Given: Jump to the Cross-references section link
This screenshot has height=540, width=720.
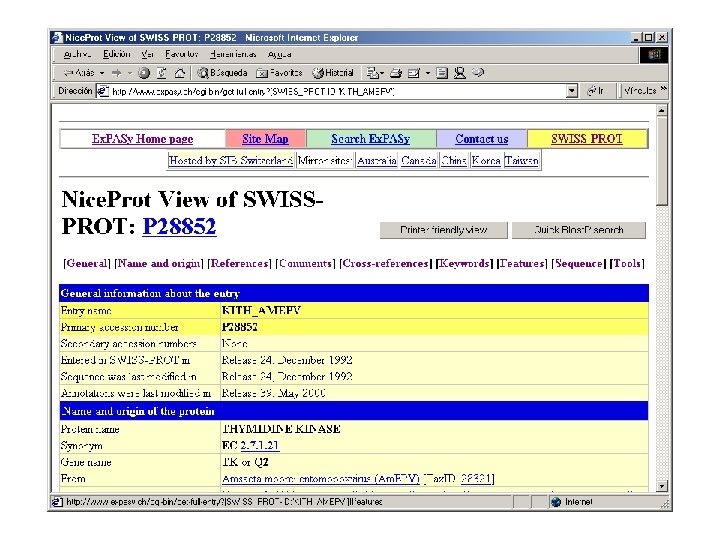Looking at the screenshot, I should 385,264.
